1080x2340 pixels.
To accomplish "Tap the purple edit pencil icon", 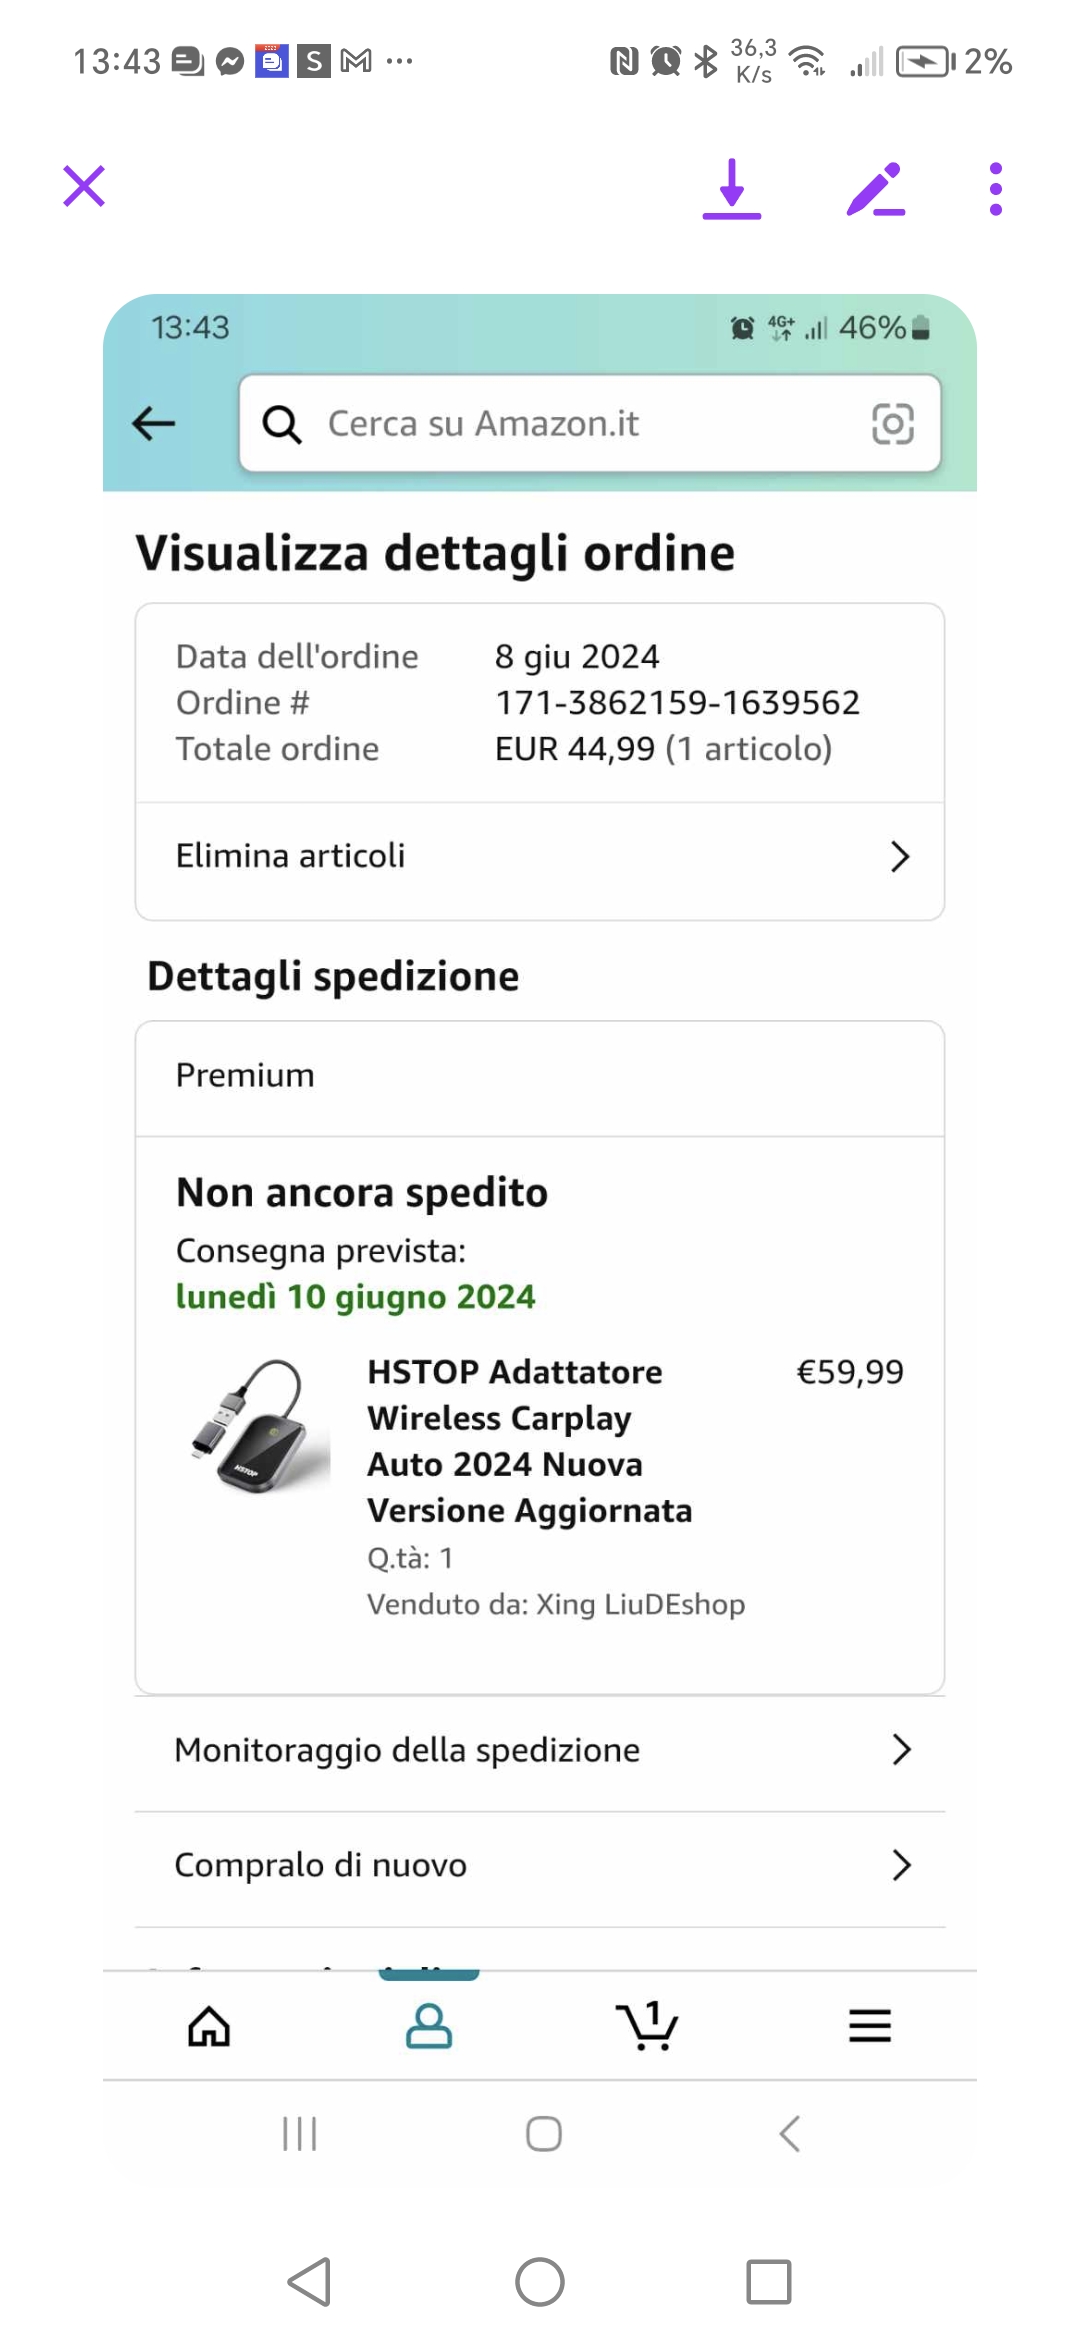I will click(x=875, y=188).
